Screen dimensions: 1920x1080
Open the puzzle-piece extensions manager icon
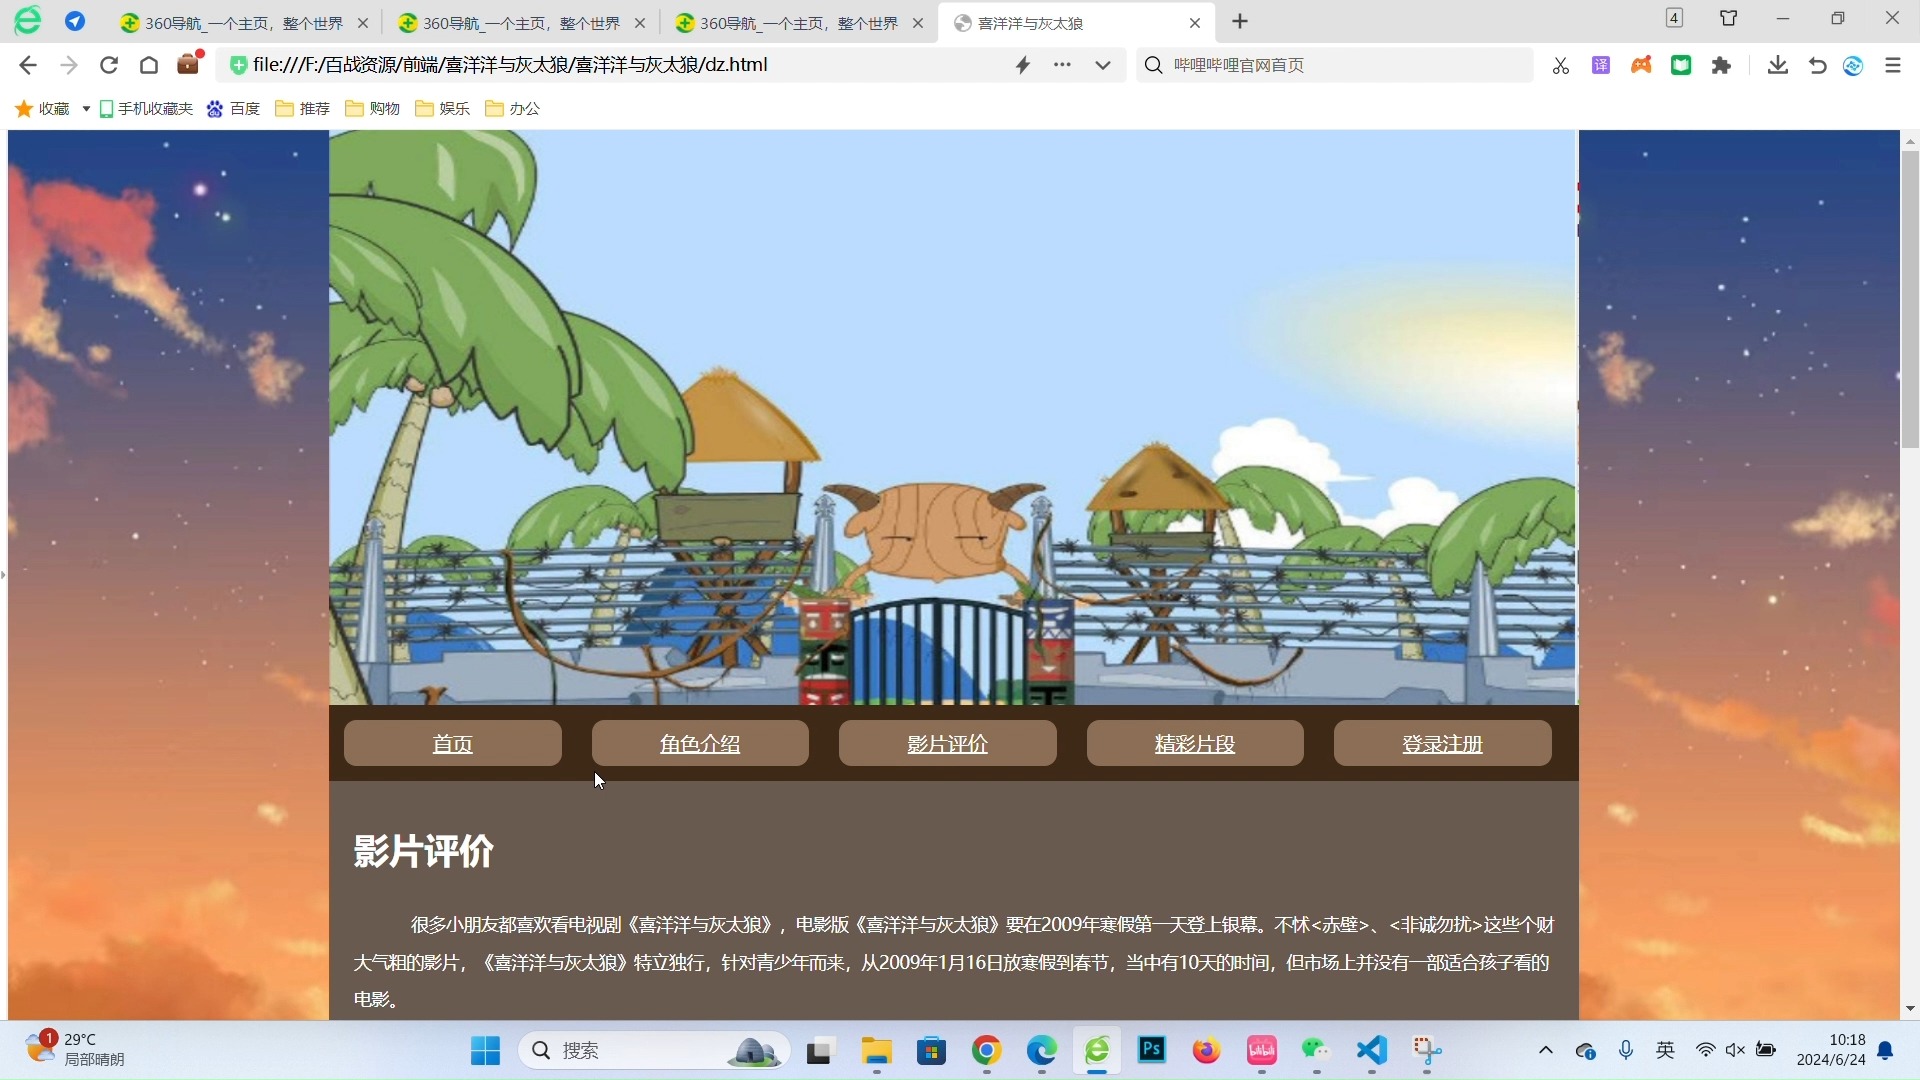1721,65
